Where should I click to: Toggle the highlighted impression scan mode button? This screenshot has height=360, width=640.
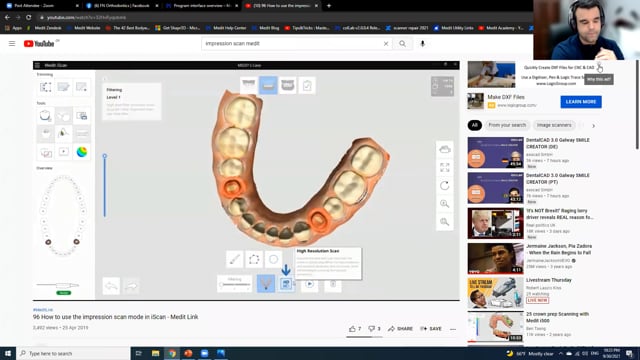click(266, 284)
